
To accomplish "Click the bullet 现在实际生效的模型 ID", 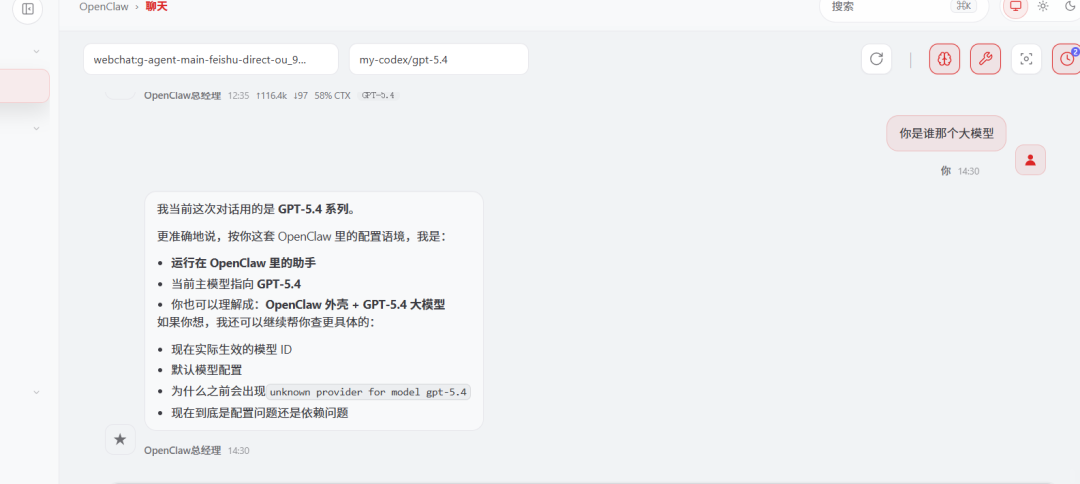I will 231,349.
